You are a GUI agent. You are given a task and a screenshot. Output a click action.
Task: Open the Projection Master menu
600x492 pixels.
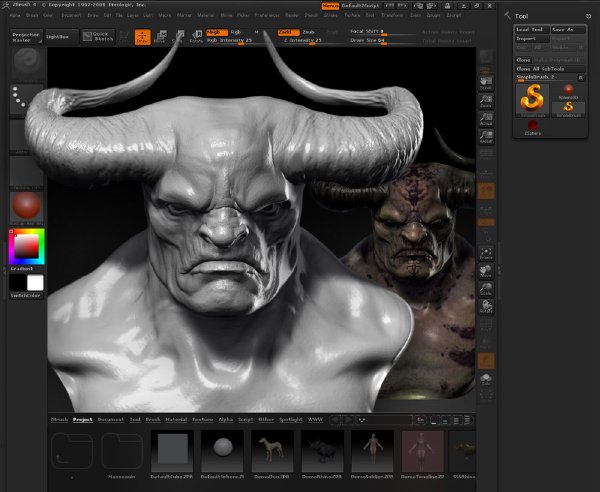click(x=26, y=37)
